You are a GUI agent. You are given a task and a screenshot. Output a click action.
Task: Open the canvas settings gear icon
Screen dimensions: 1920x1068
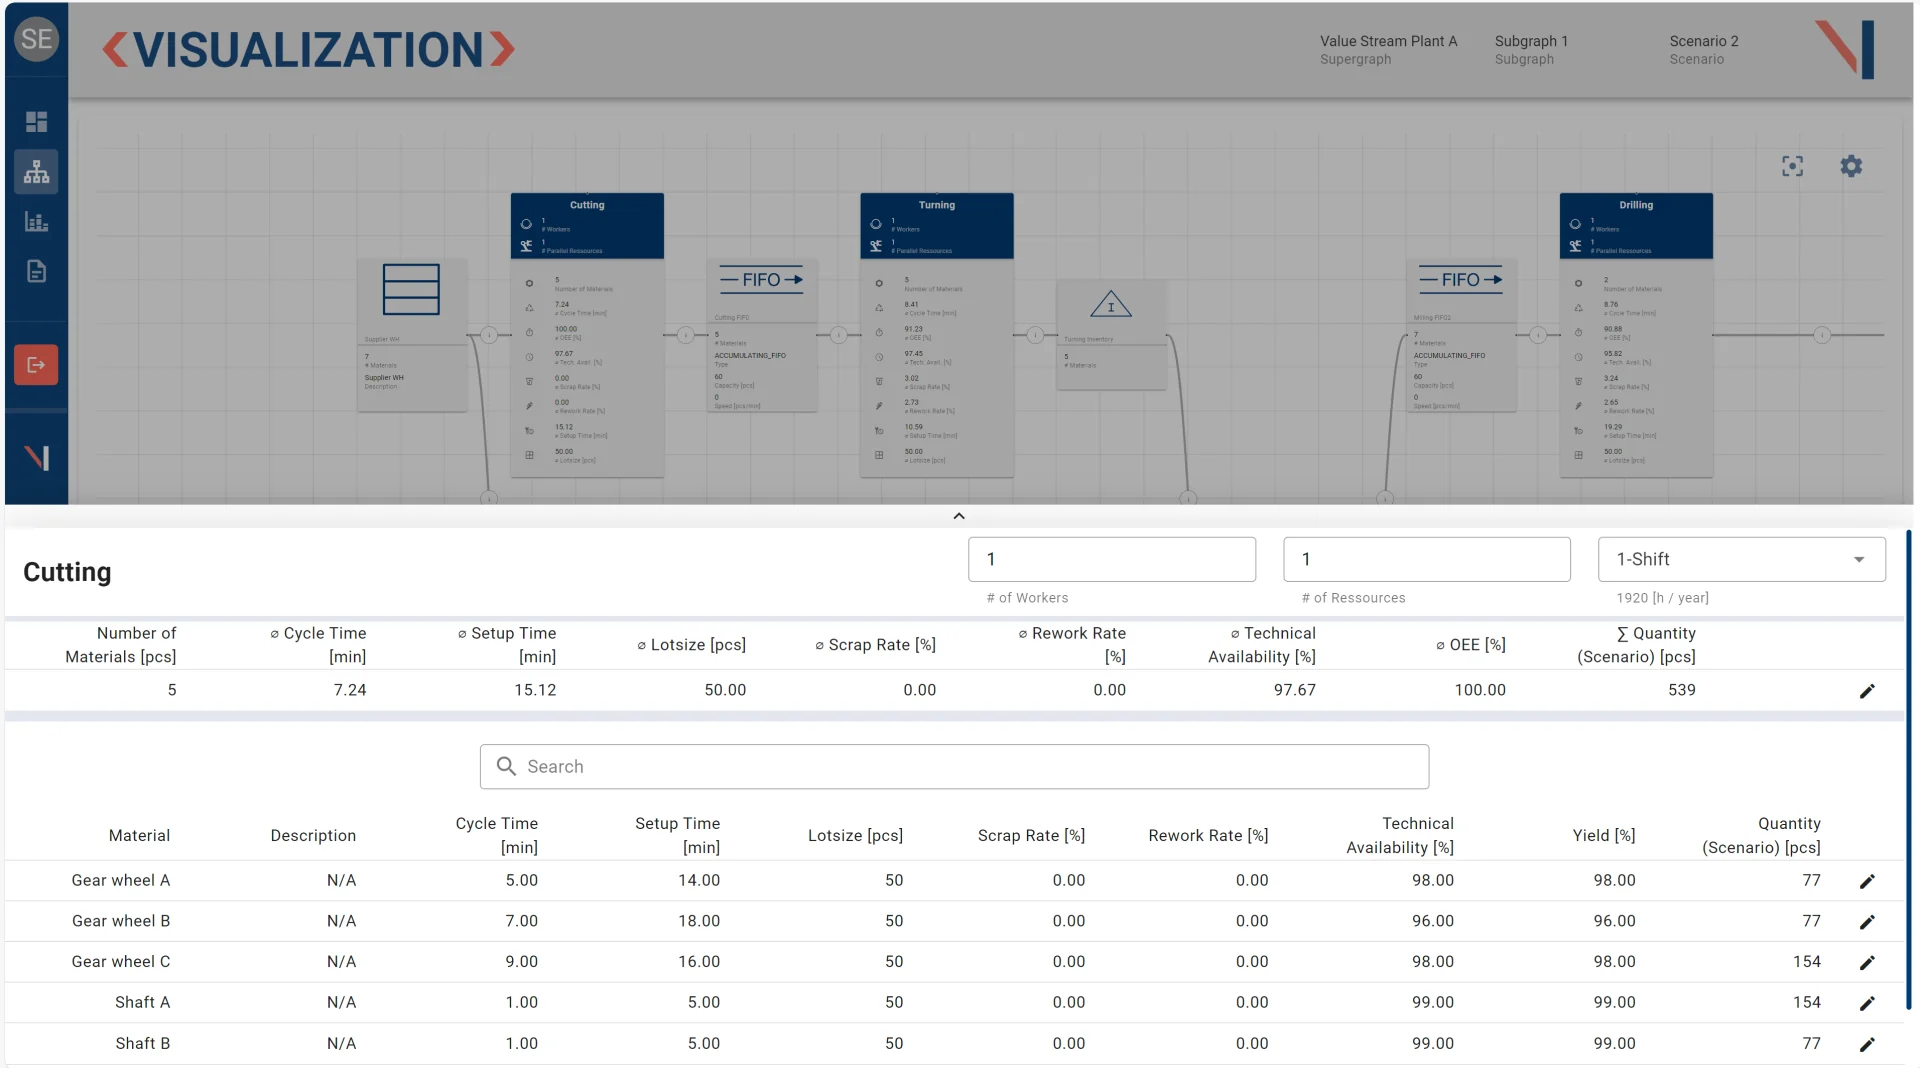1851,166
